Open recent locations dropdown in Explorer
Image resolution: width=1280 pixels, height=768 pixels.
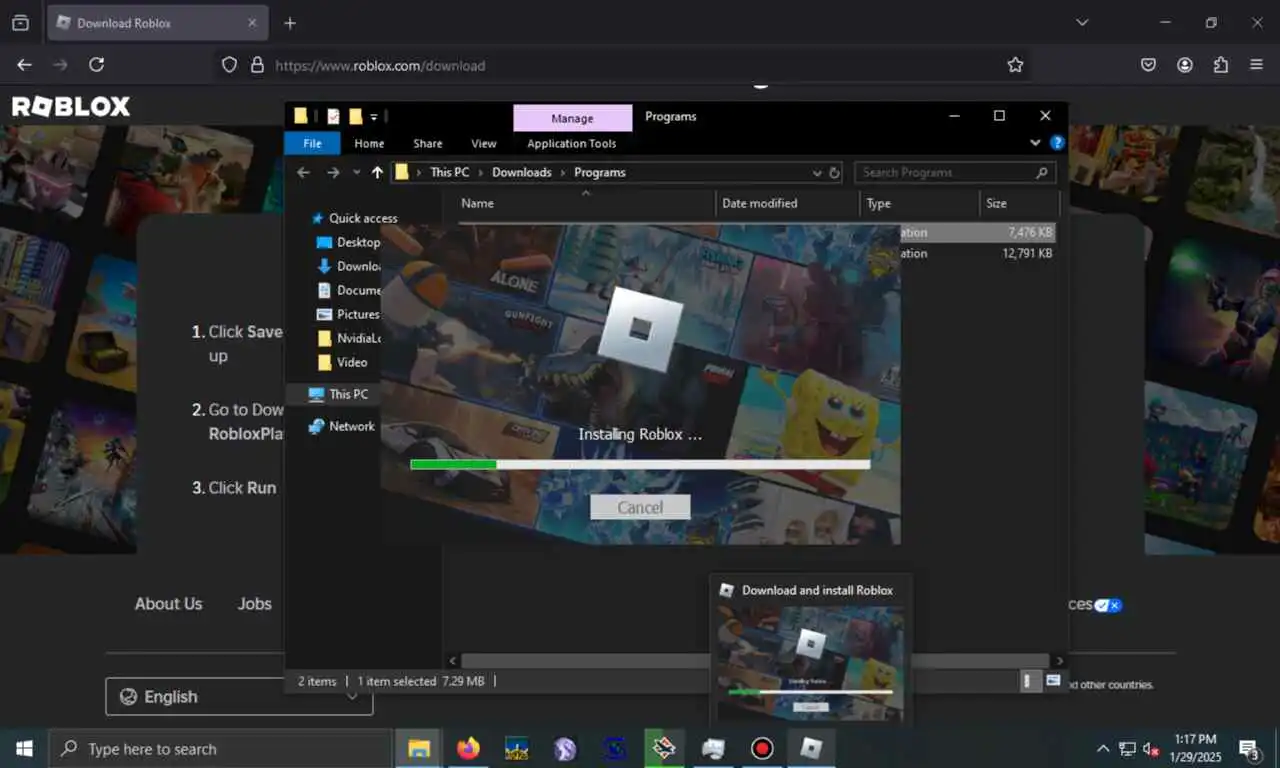point(356,172)
